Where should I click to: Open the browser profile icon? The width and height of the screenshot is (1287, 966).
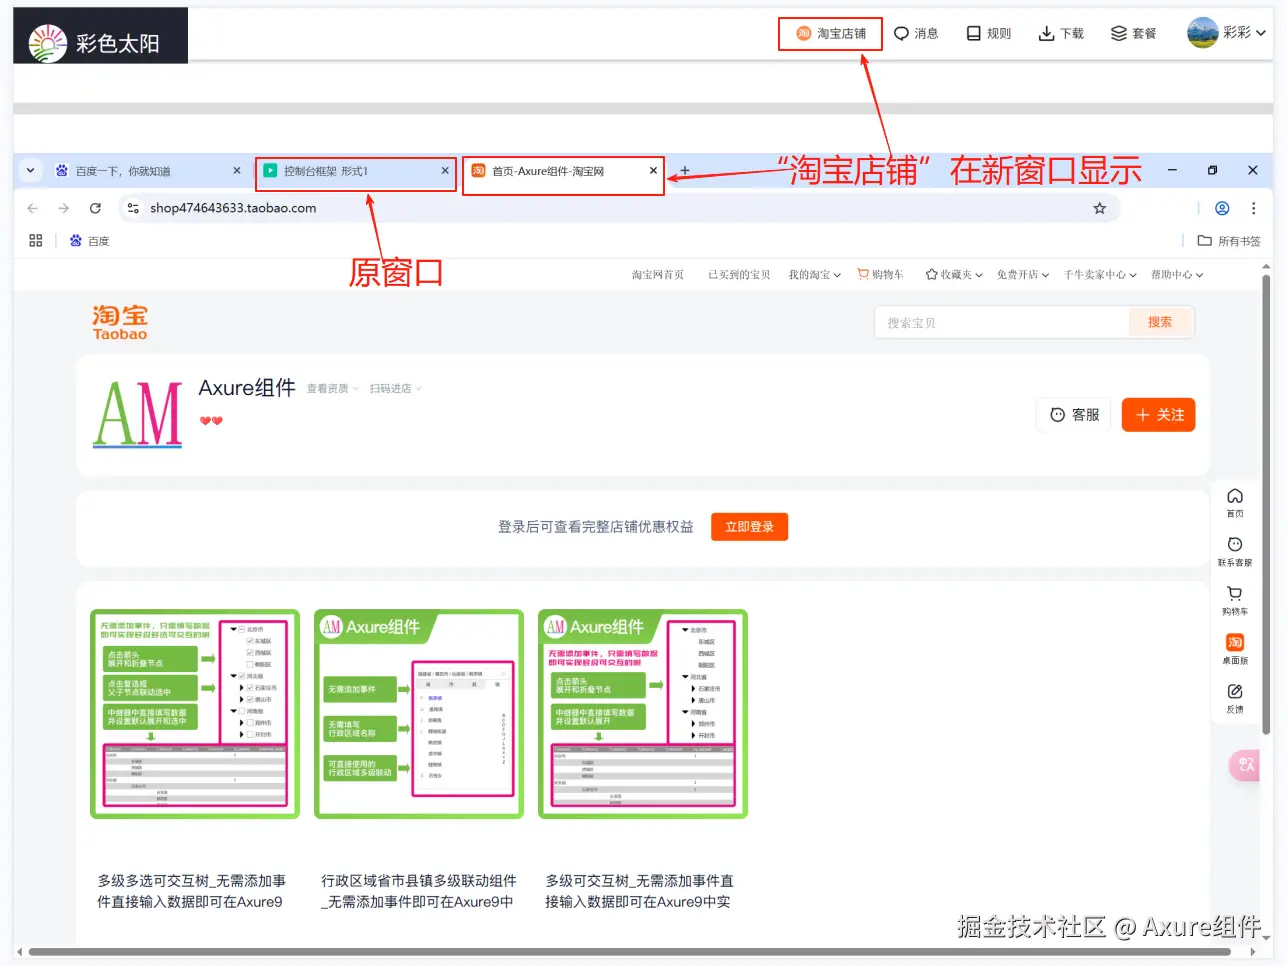[1222, 208]
